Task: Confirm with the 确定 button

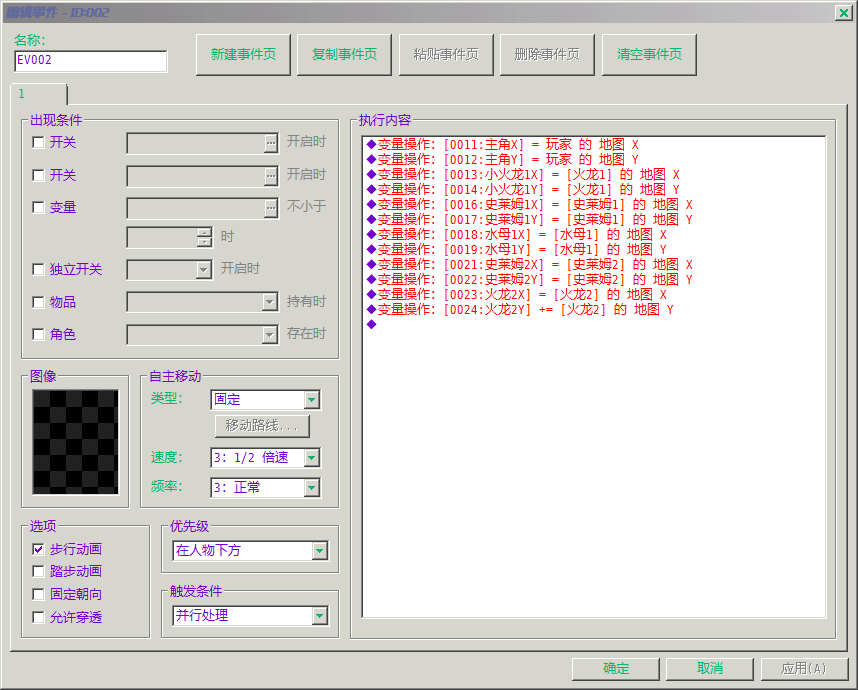Action: [x=616, y=669]
